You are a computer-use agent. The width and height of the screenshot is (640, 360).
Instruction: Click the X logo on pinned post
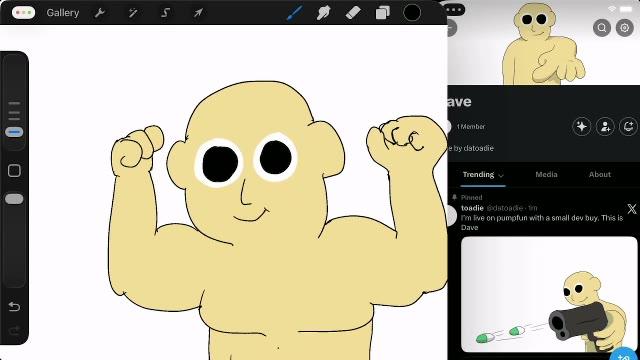(x=631, y=209)
